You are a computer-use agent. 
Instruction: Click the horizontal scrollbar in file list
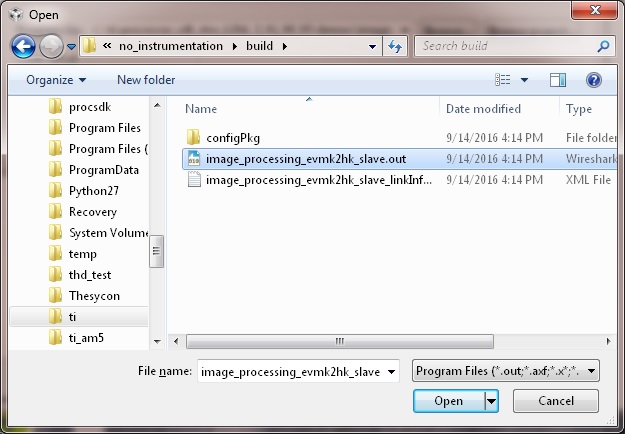pyautogui.click(x=340, y=341)
